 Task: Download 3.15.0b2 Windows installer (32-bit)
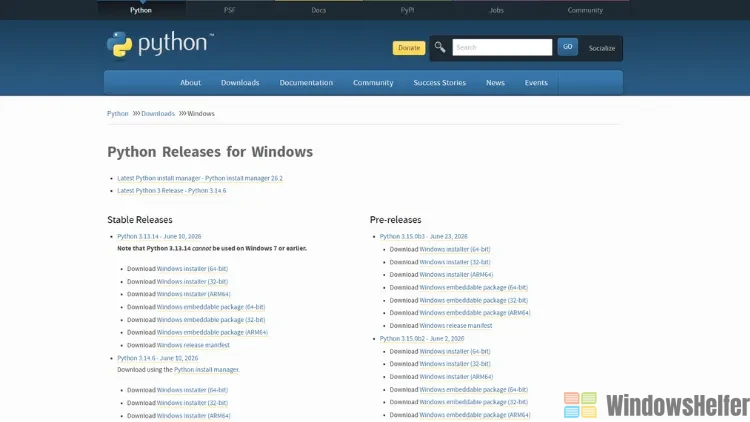point(455,364)
